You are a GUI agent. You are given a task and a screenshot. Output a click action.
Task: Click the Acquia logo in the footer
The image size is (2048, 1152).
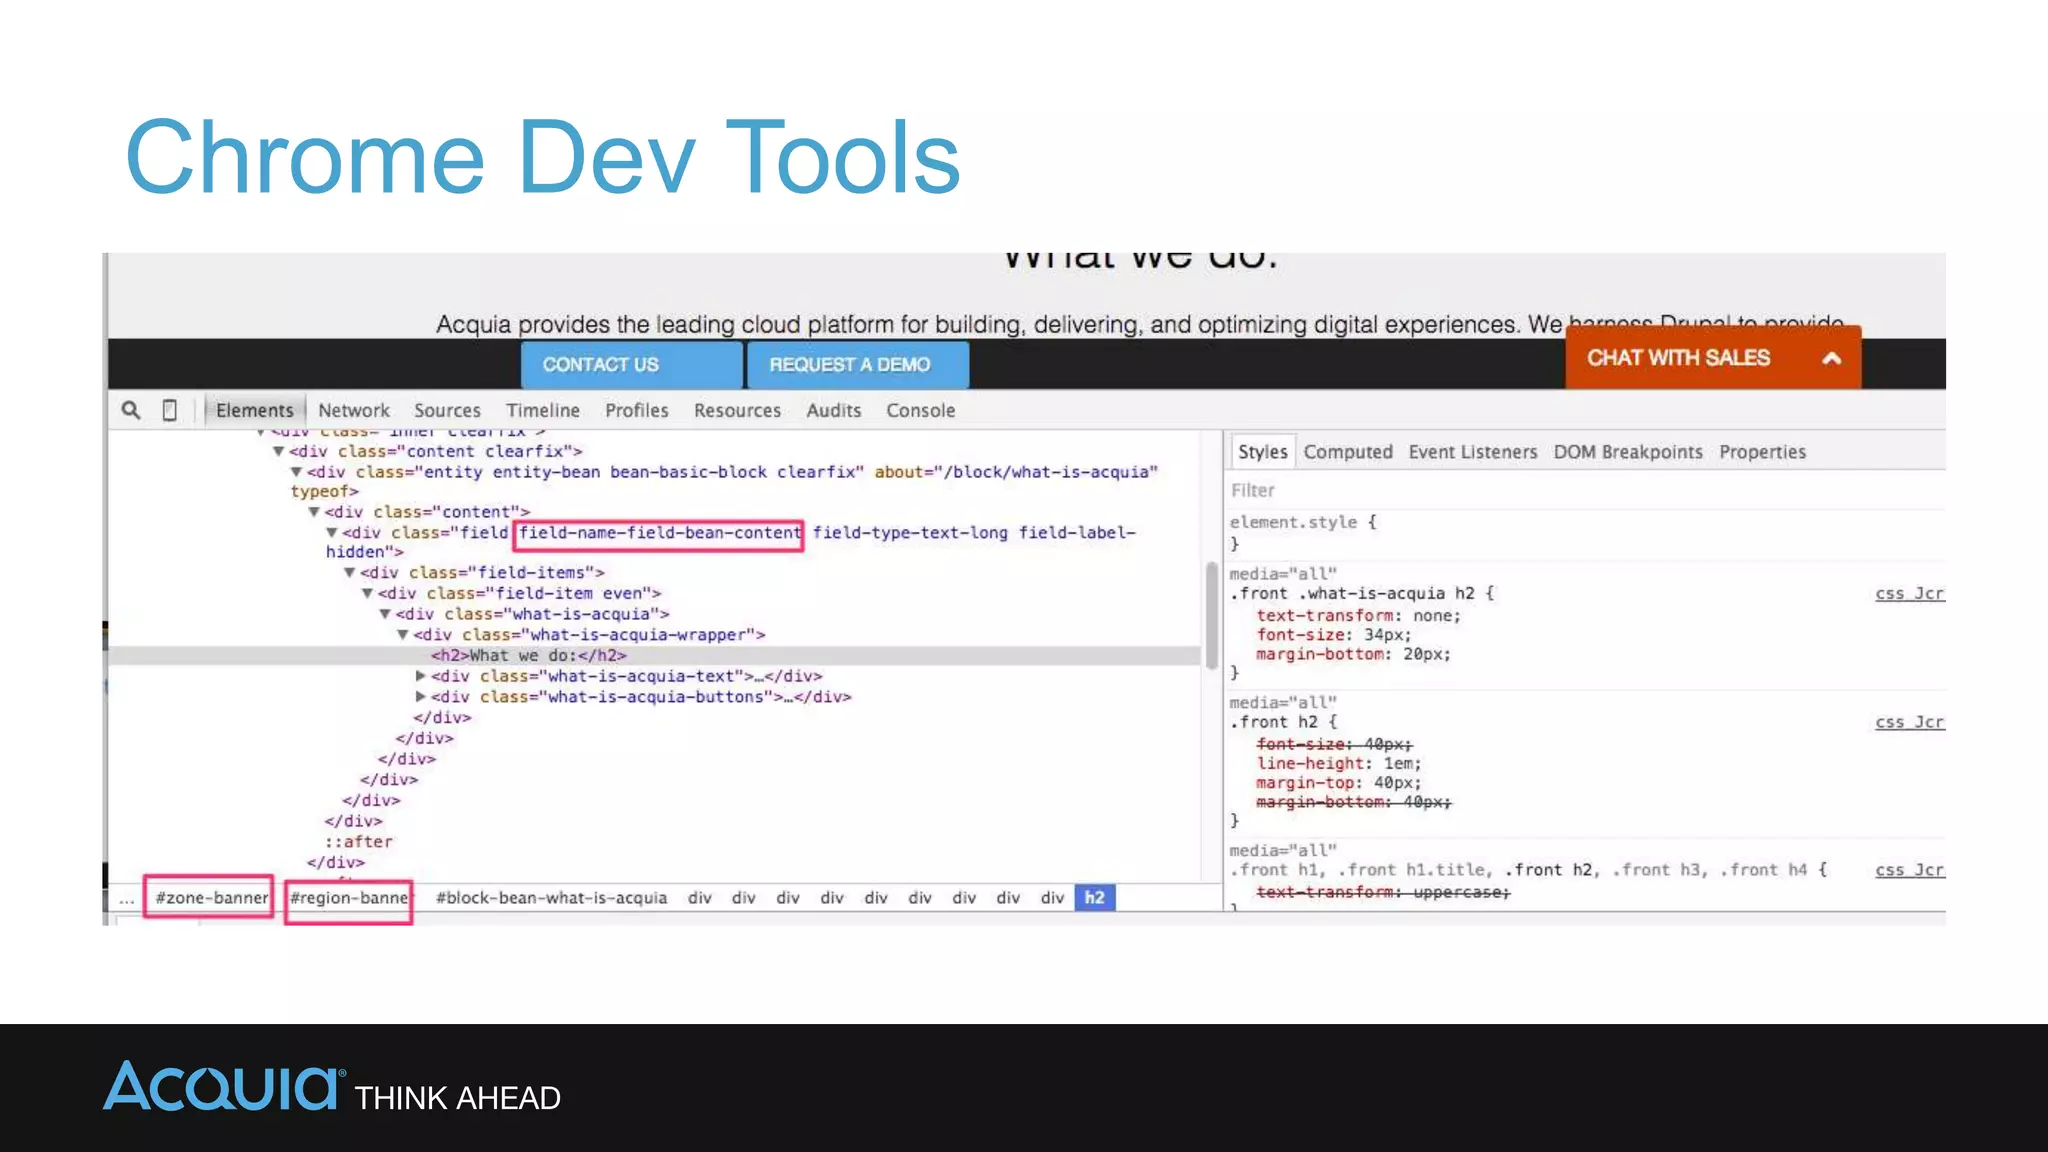224,1086
